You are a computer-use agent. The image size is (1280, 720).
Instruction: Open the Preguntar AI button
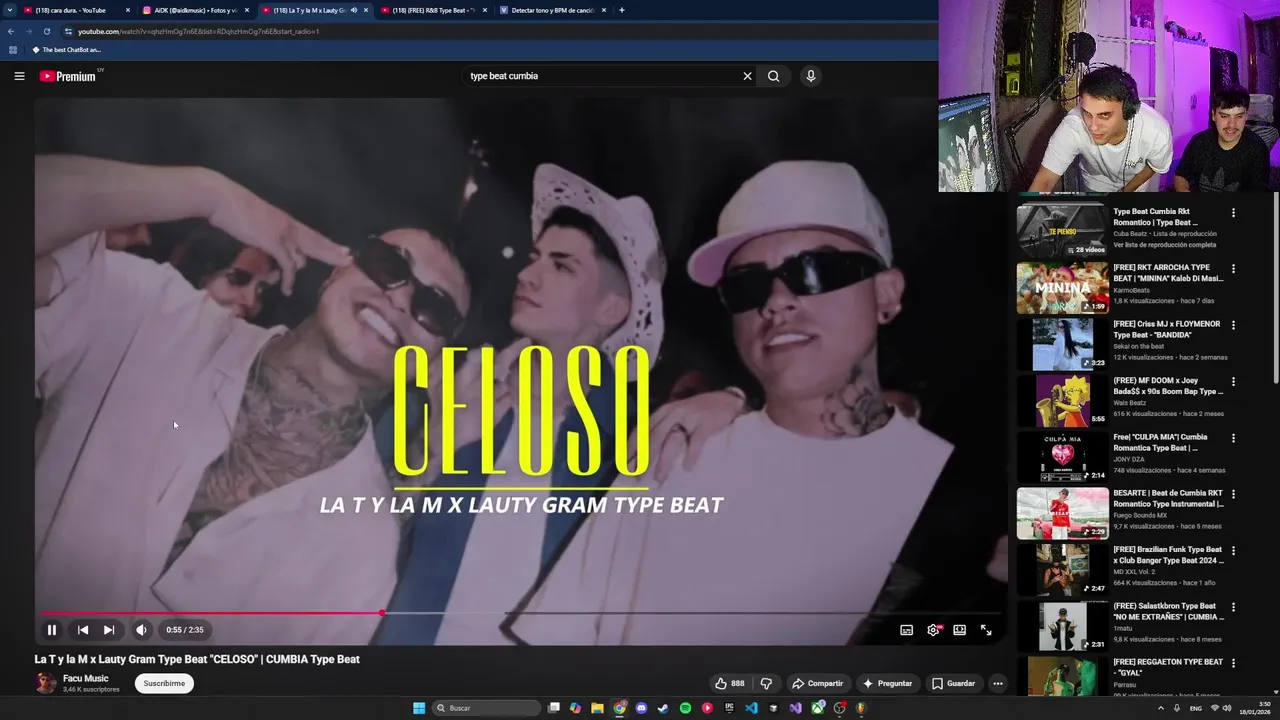coord(887,684)
